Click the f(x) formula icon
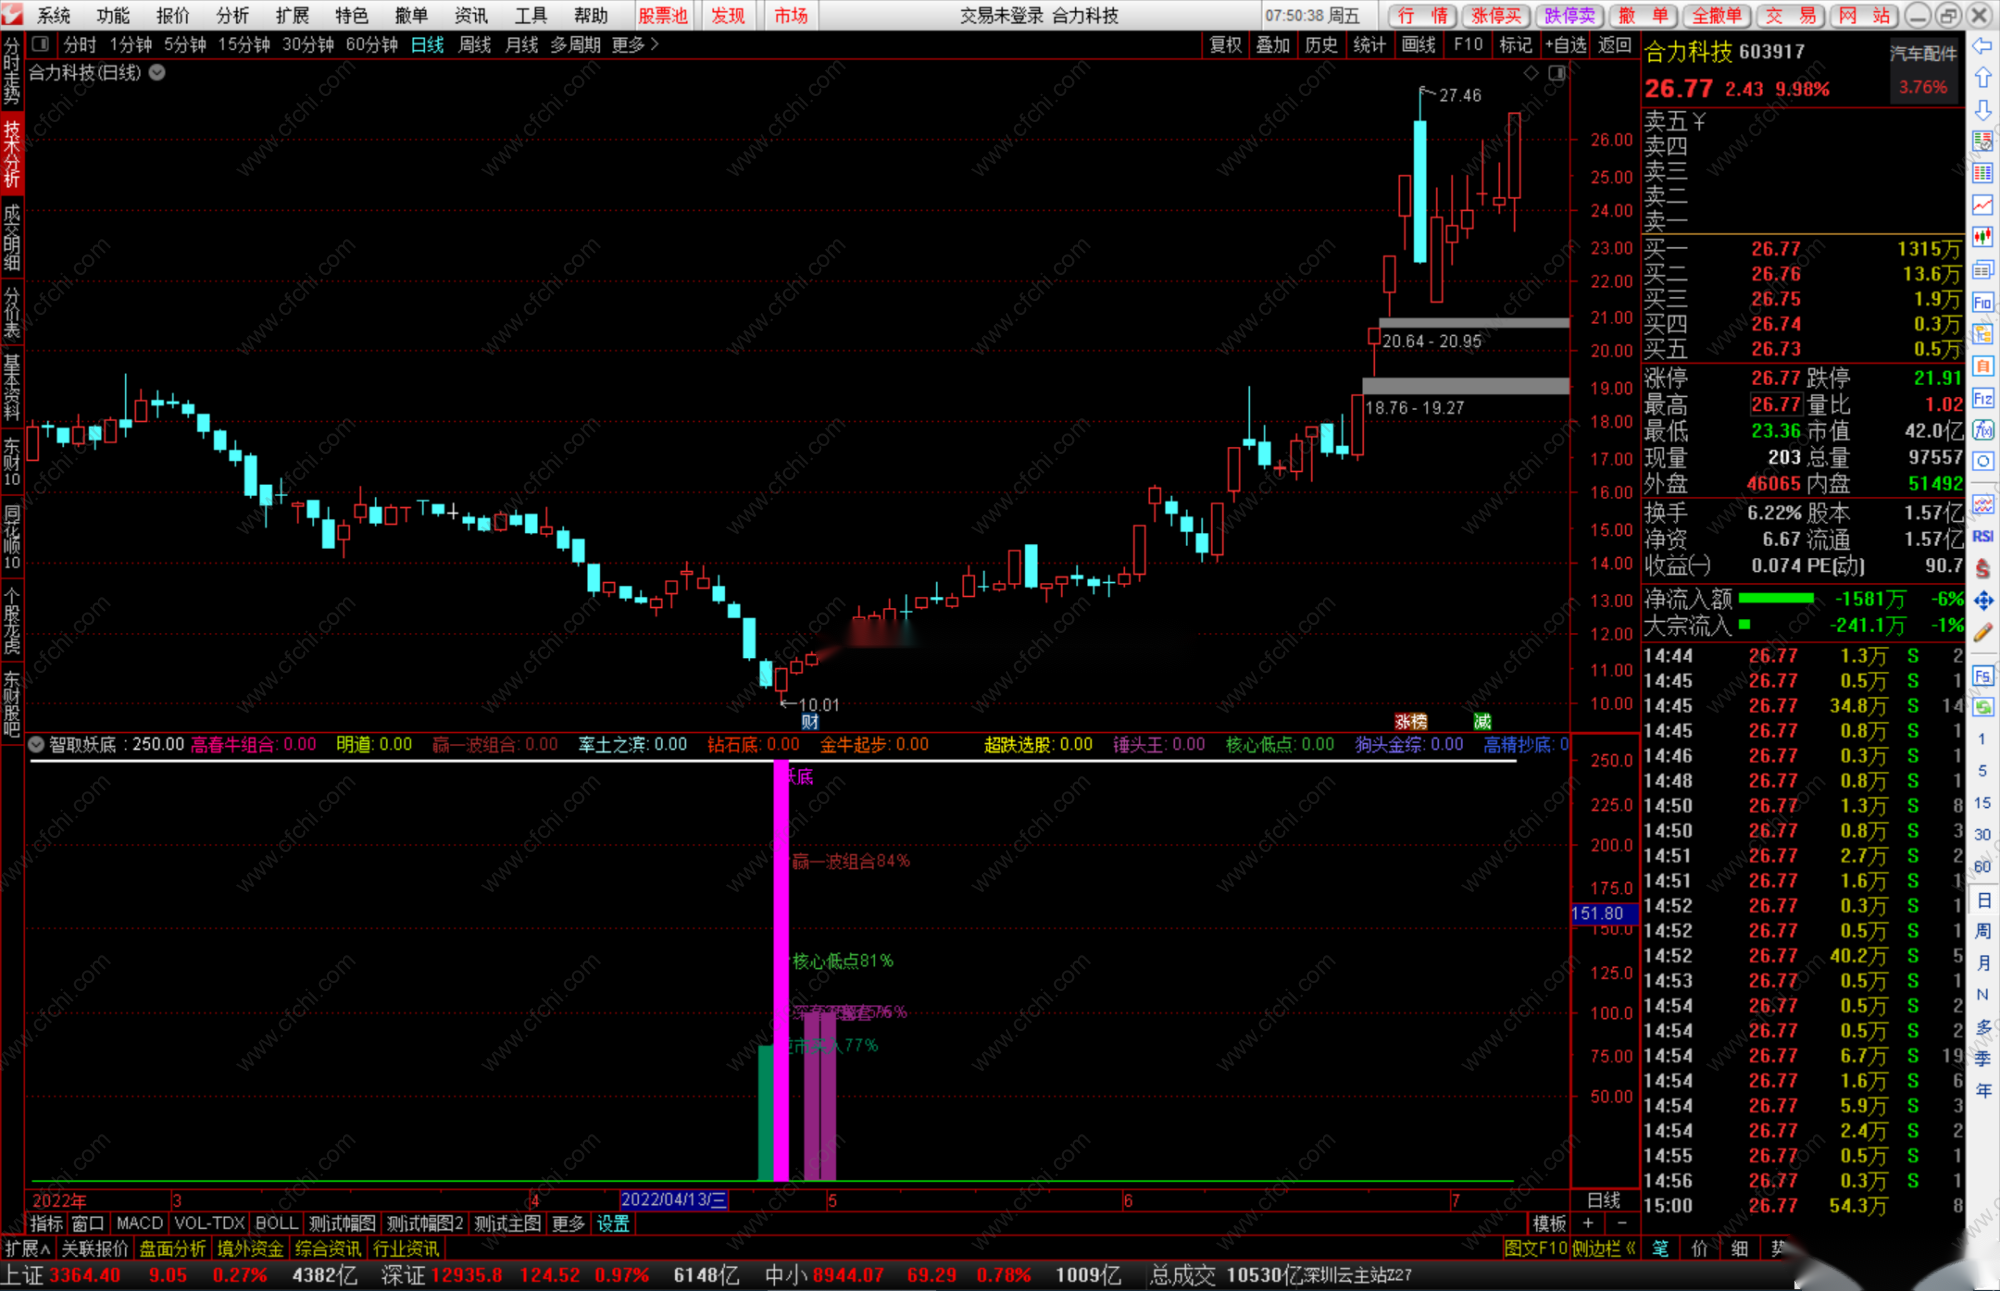The width and height of the screenshot is (2000, 1291). (1982, 430)
